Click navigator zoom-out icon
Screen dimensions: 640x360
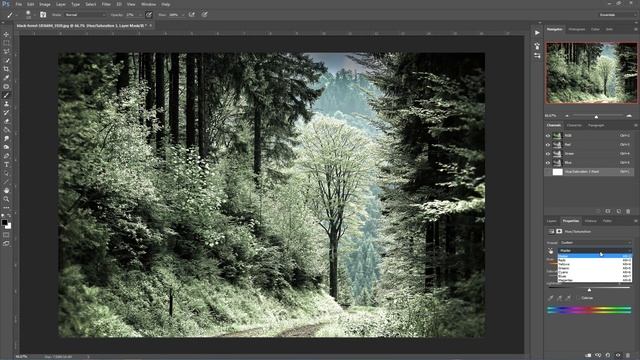click(x=567, y=116)
